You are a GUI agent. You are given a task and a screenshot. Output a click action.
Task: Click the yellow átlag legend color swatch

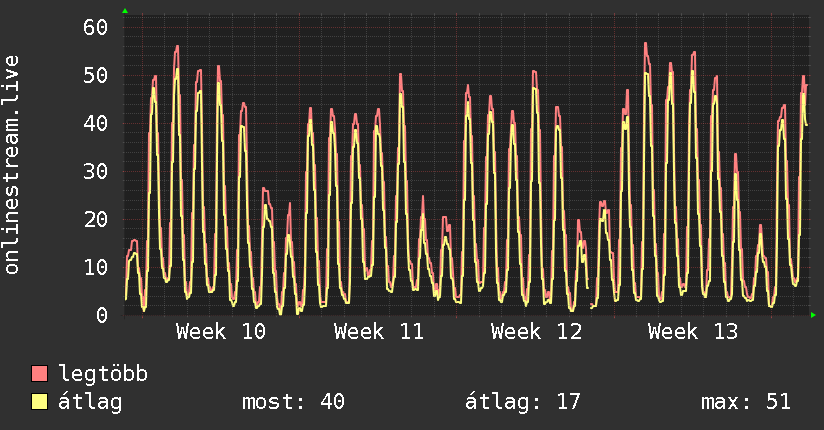pyautogui.click(x=40, y=402)
